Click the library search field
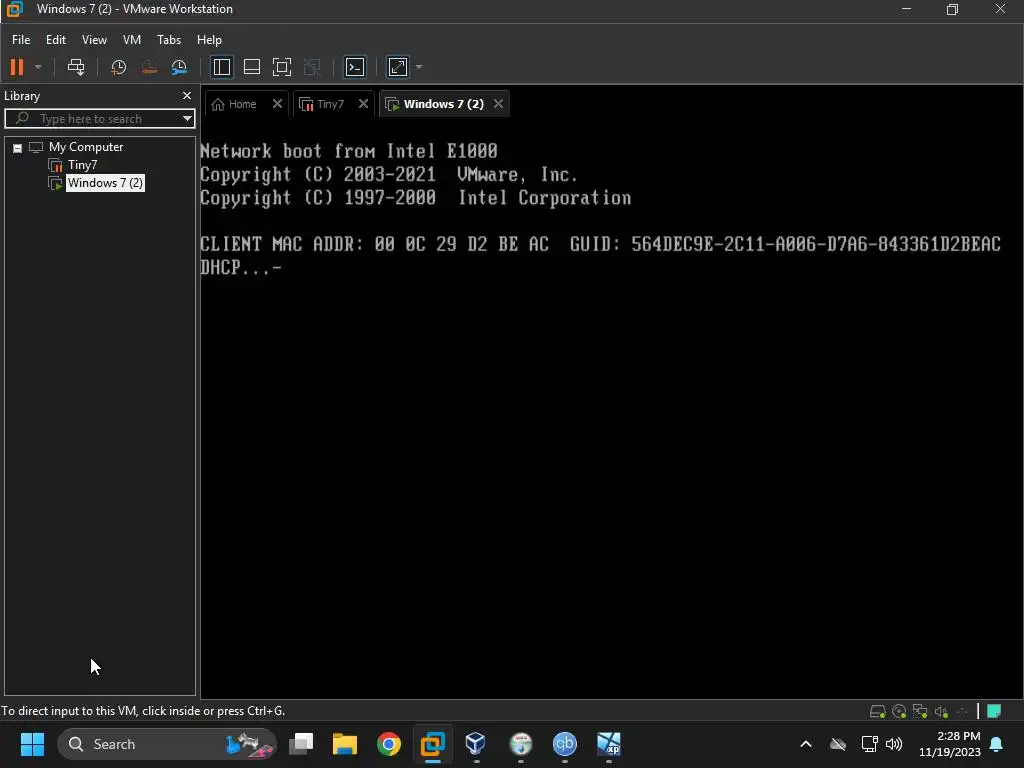 pos(99,119)
